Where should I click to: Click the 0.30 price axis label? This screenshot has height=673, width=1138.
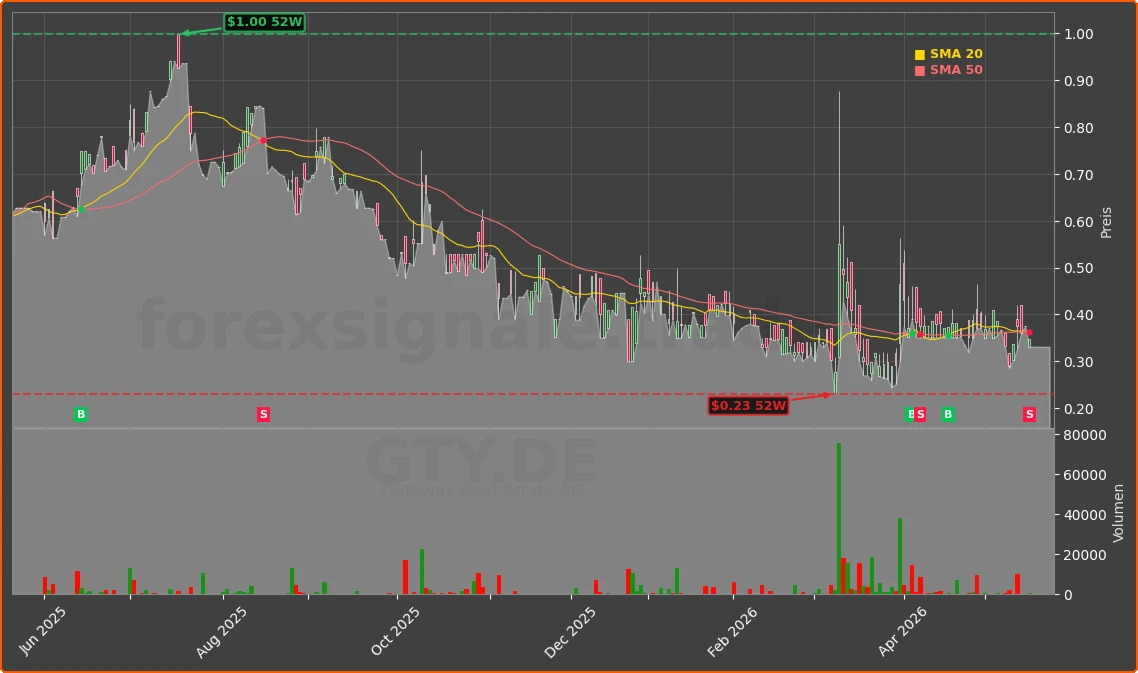pos(1078,362)
